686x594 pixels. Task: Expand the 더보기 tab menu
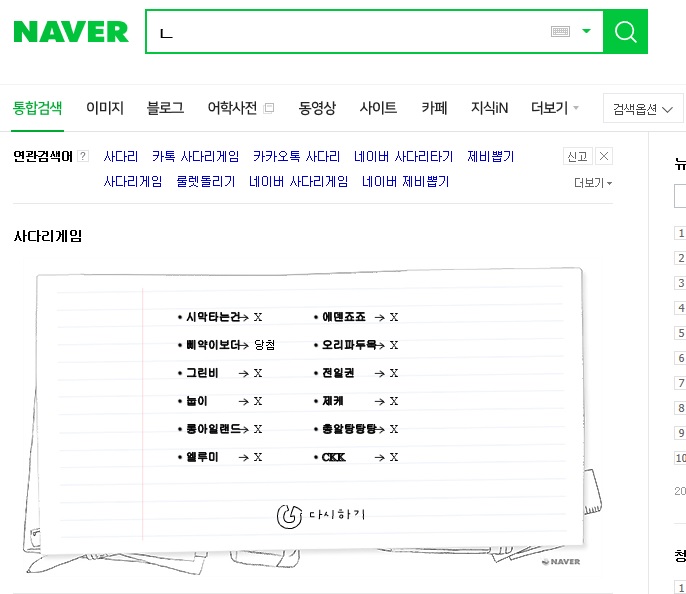point(554,108)
